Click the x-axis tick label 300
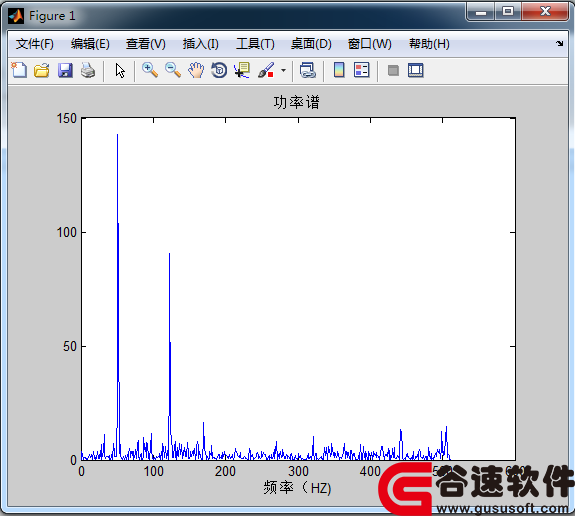The image size is (575, 516). [x=298, y=471]
